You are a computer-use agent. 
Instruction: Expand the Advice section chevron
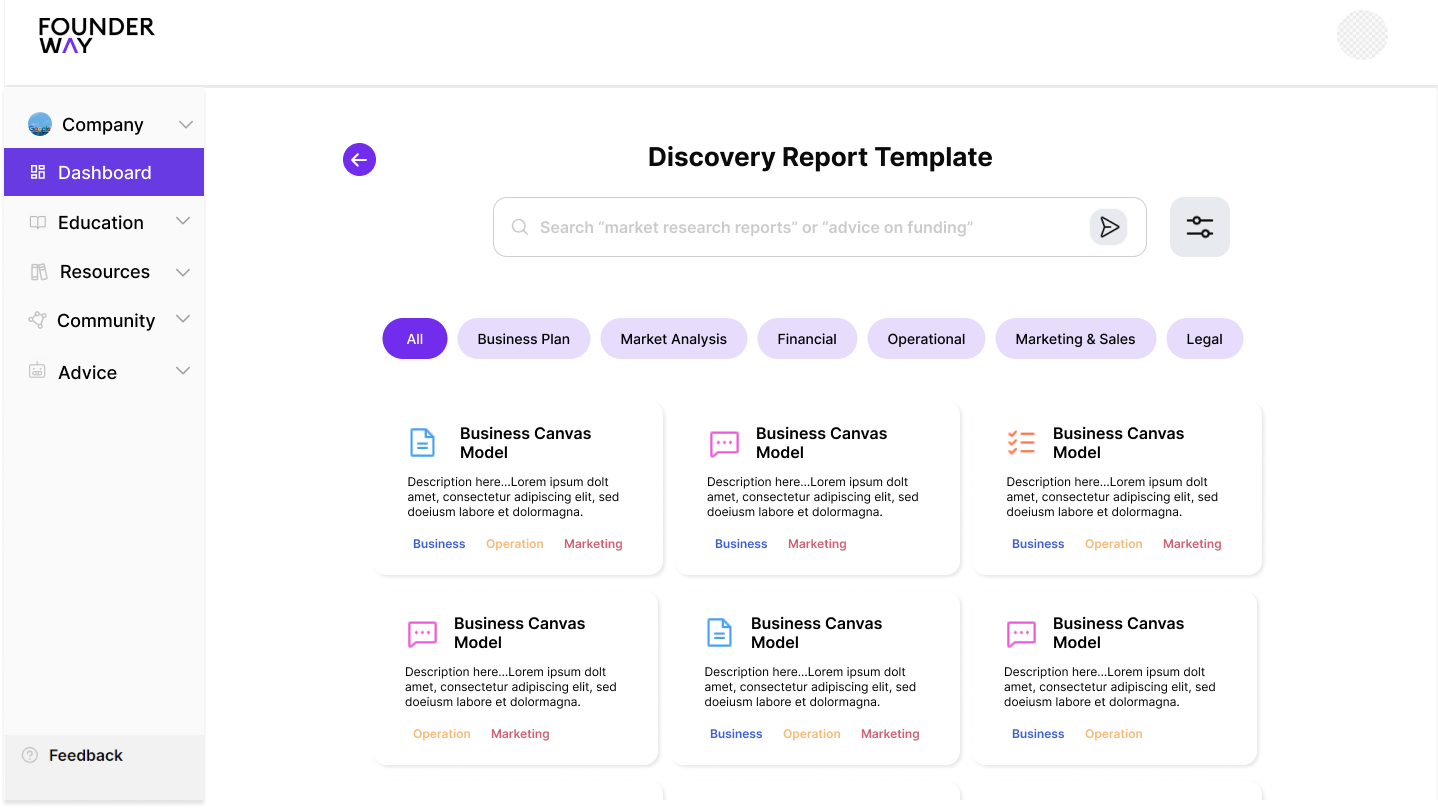183,371
